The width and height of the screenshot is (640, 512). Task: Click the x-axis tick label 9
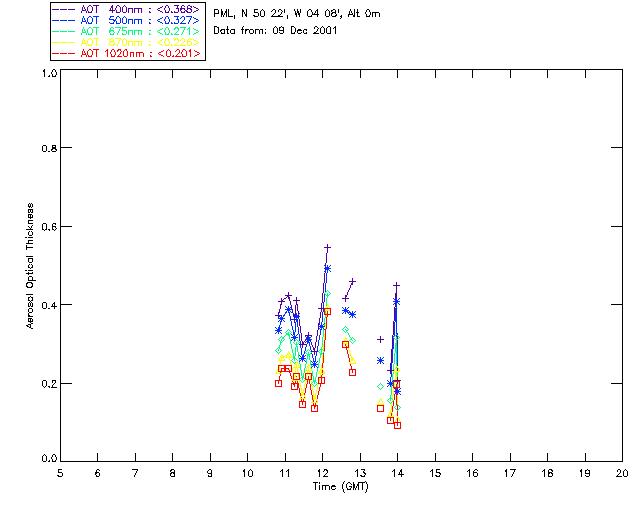(x=210, y=473)
